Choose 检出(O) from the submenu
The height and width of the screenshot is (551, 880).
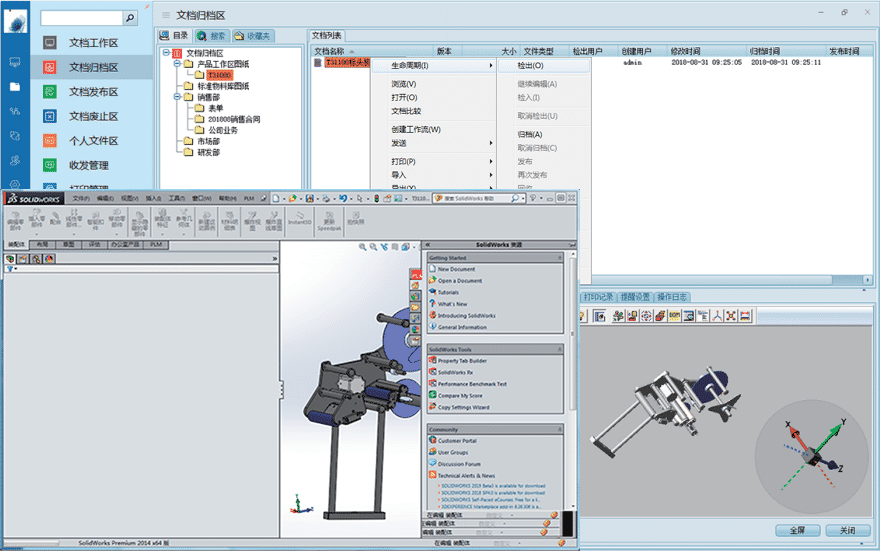(x=544, y=66)
